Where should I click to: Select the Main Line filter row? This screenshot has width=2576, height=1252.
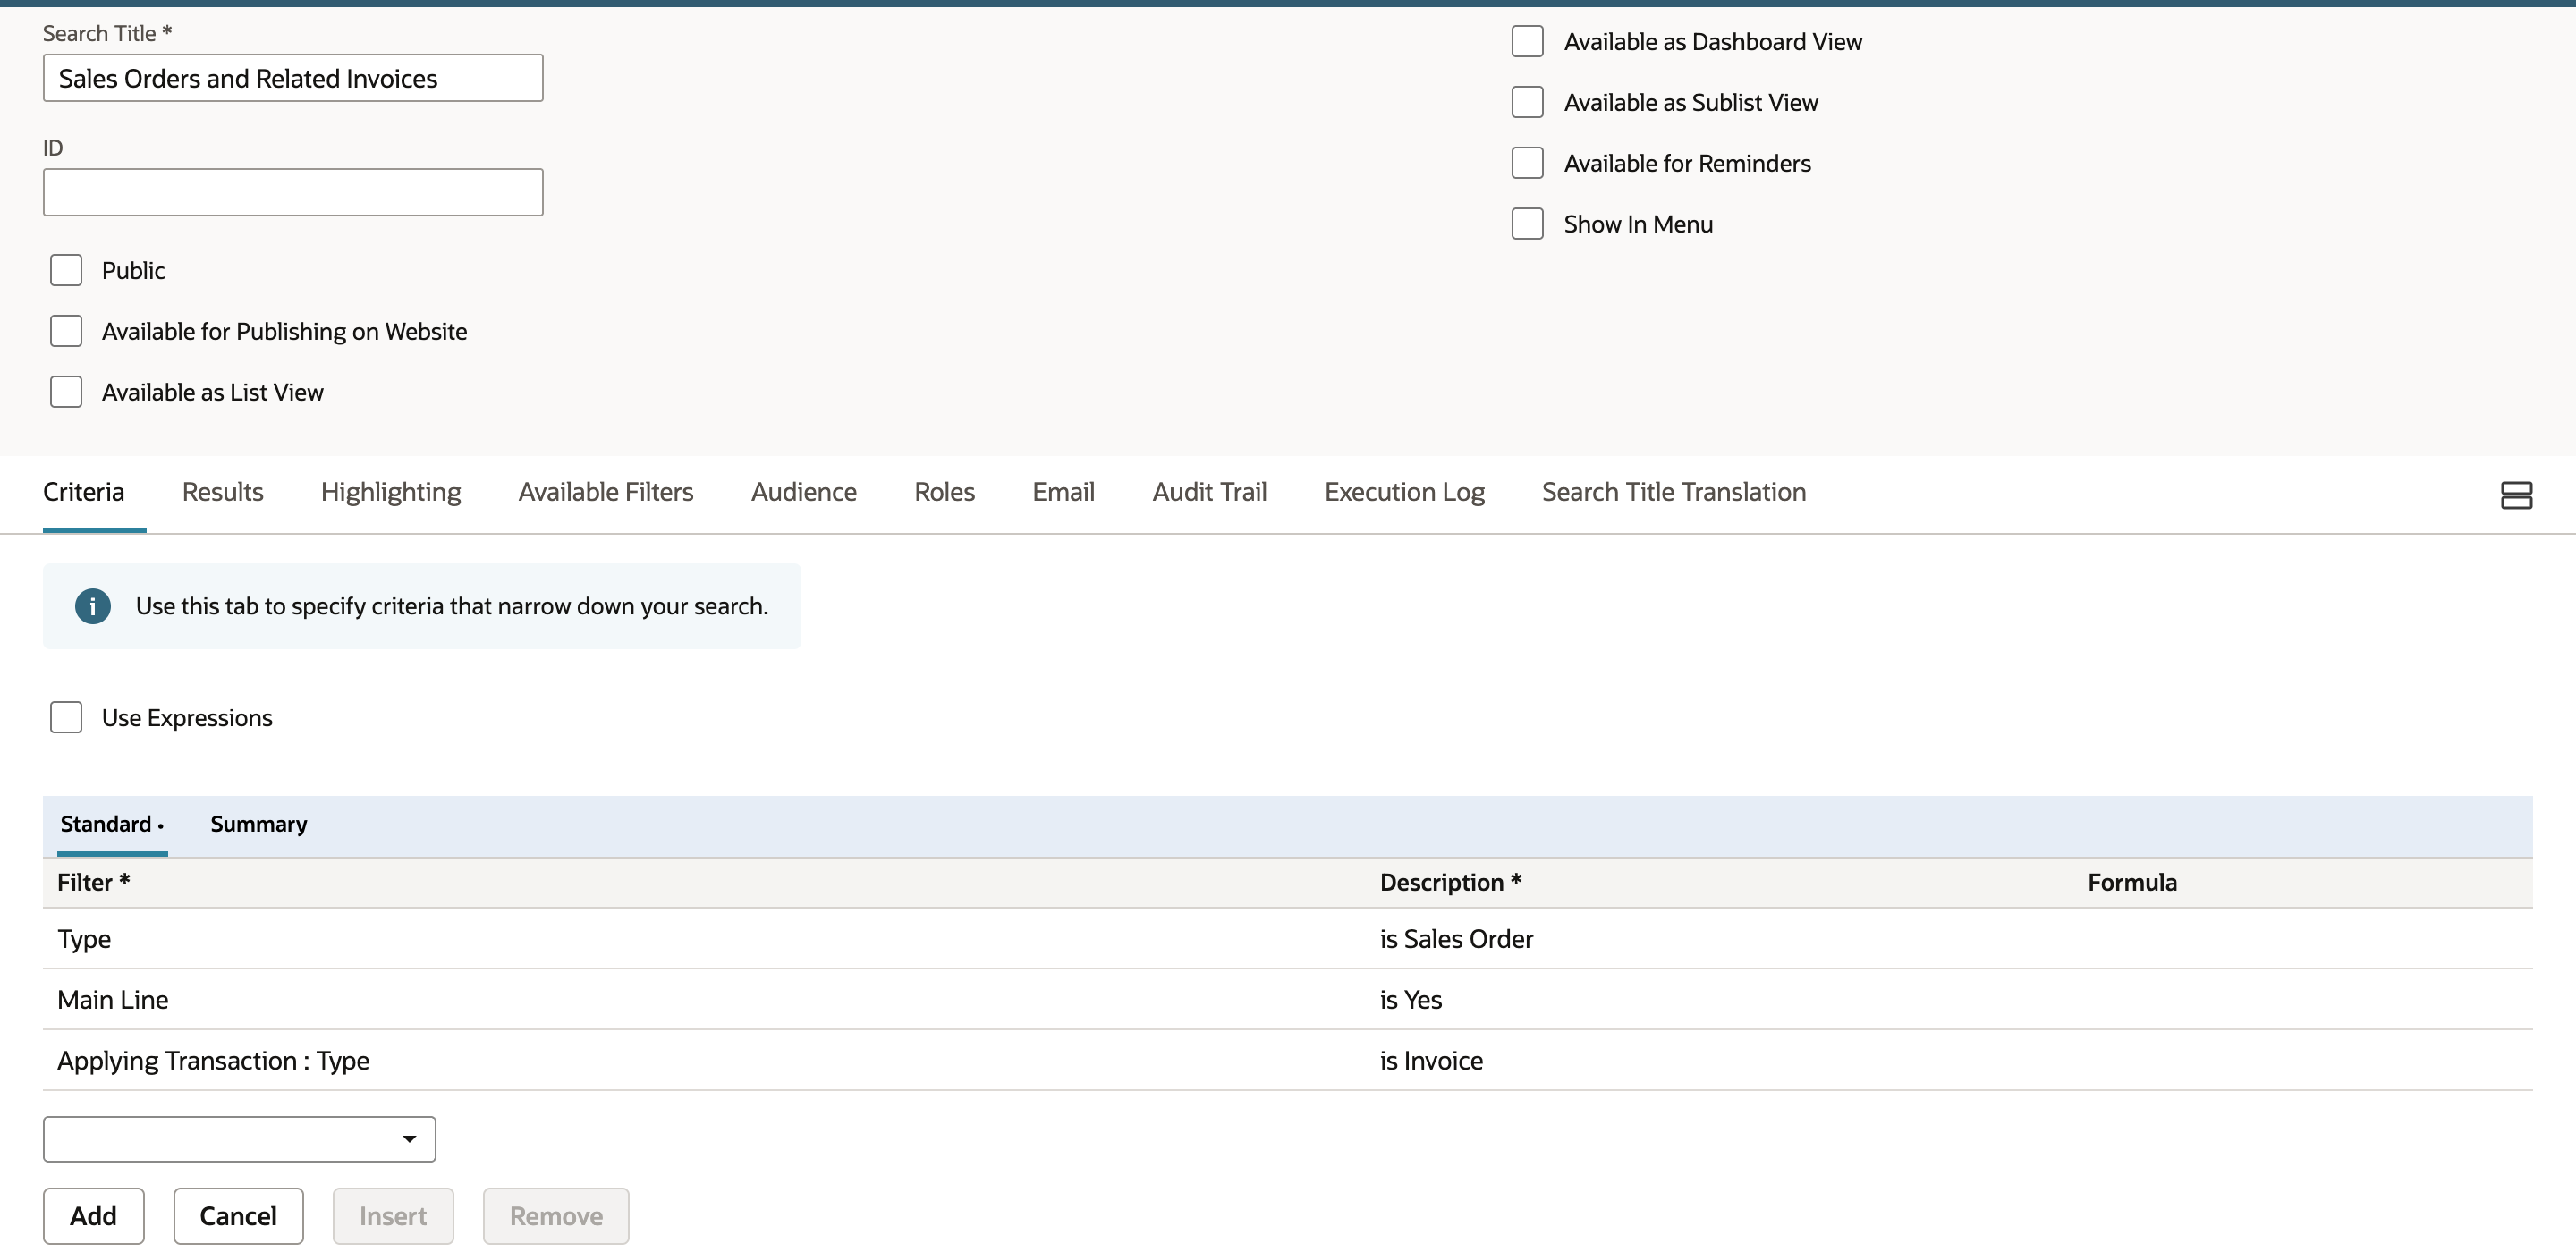[x=1287, y=1000]
